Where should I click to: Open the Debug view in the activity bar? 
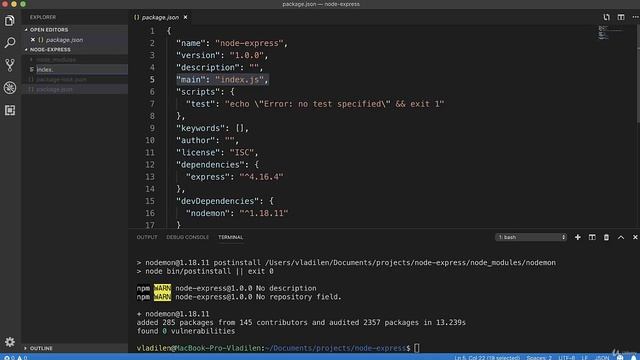tap(10, 87)
